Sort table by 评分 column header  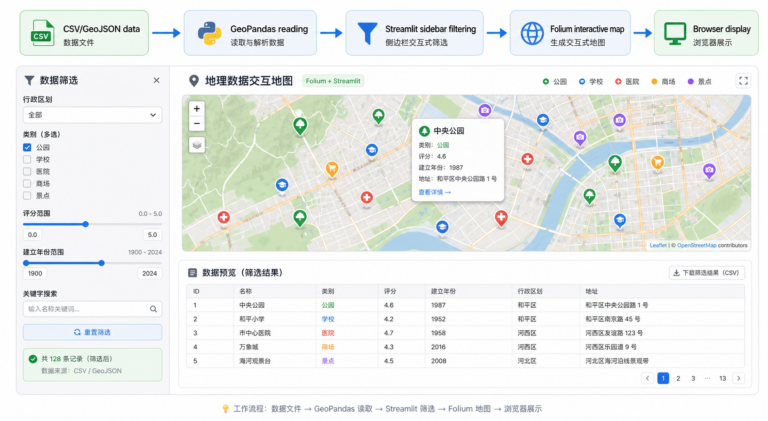click(x=390, y=291)
